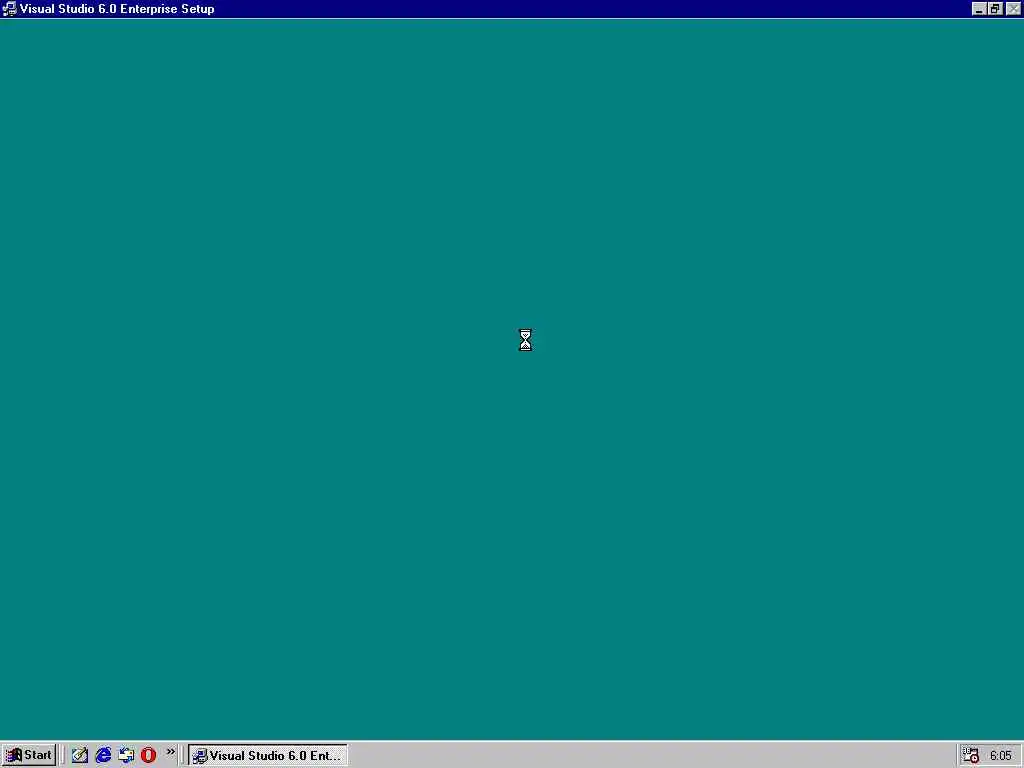This screenshot has height=768, width=1024.
Task: Expand the Quick Launch overflow chevron
Action: pyautogui.click(x=170, y=752)
